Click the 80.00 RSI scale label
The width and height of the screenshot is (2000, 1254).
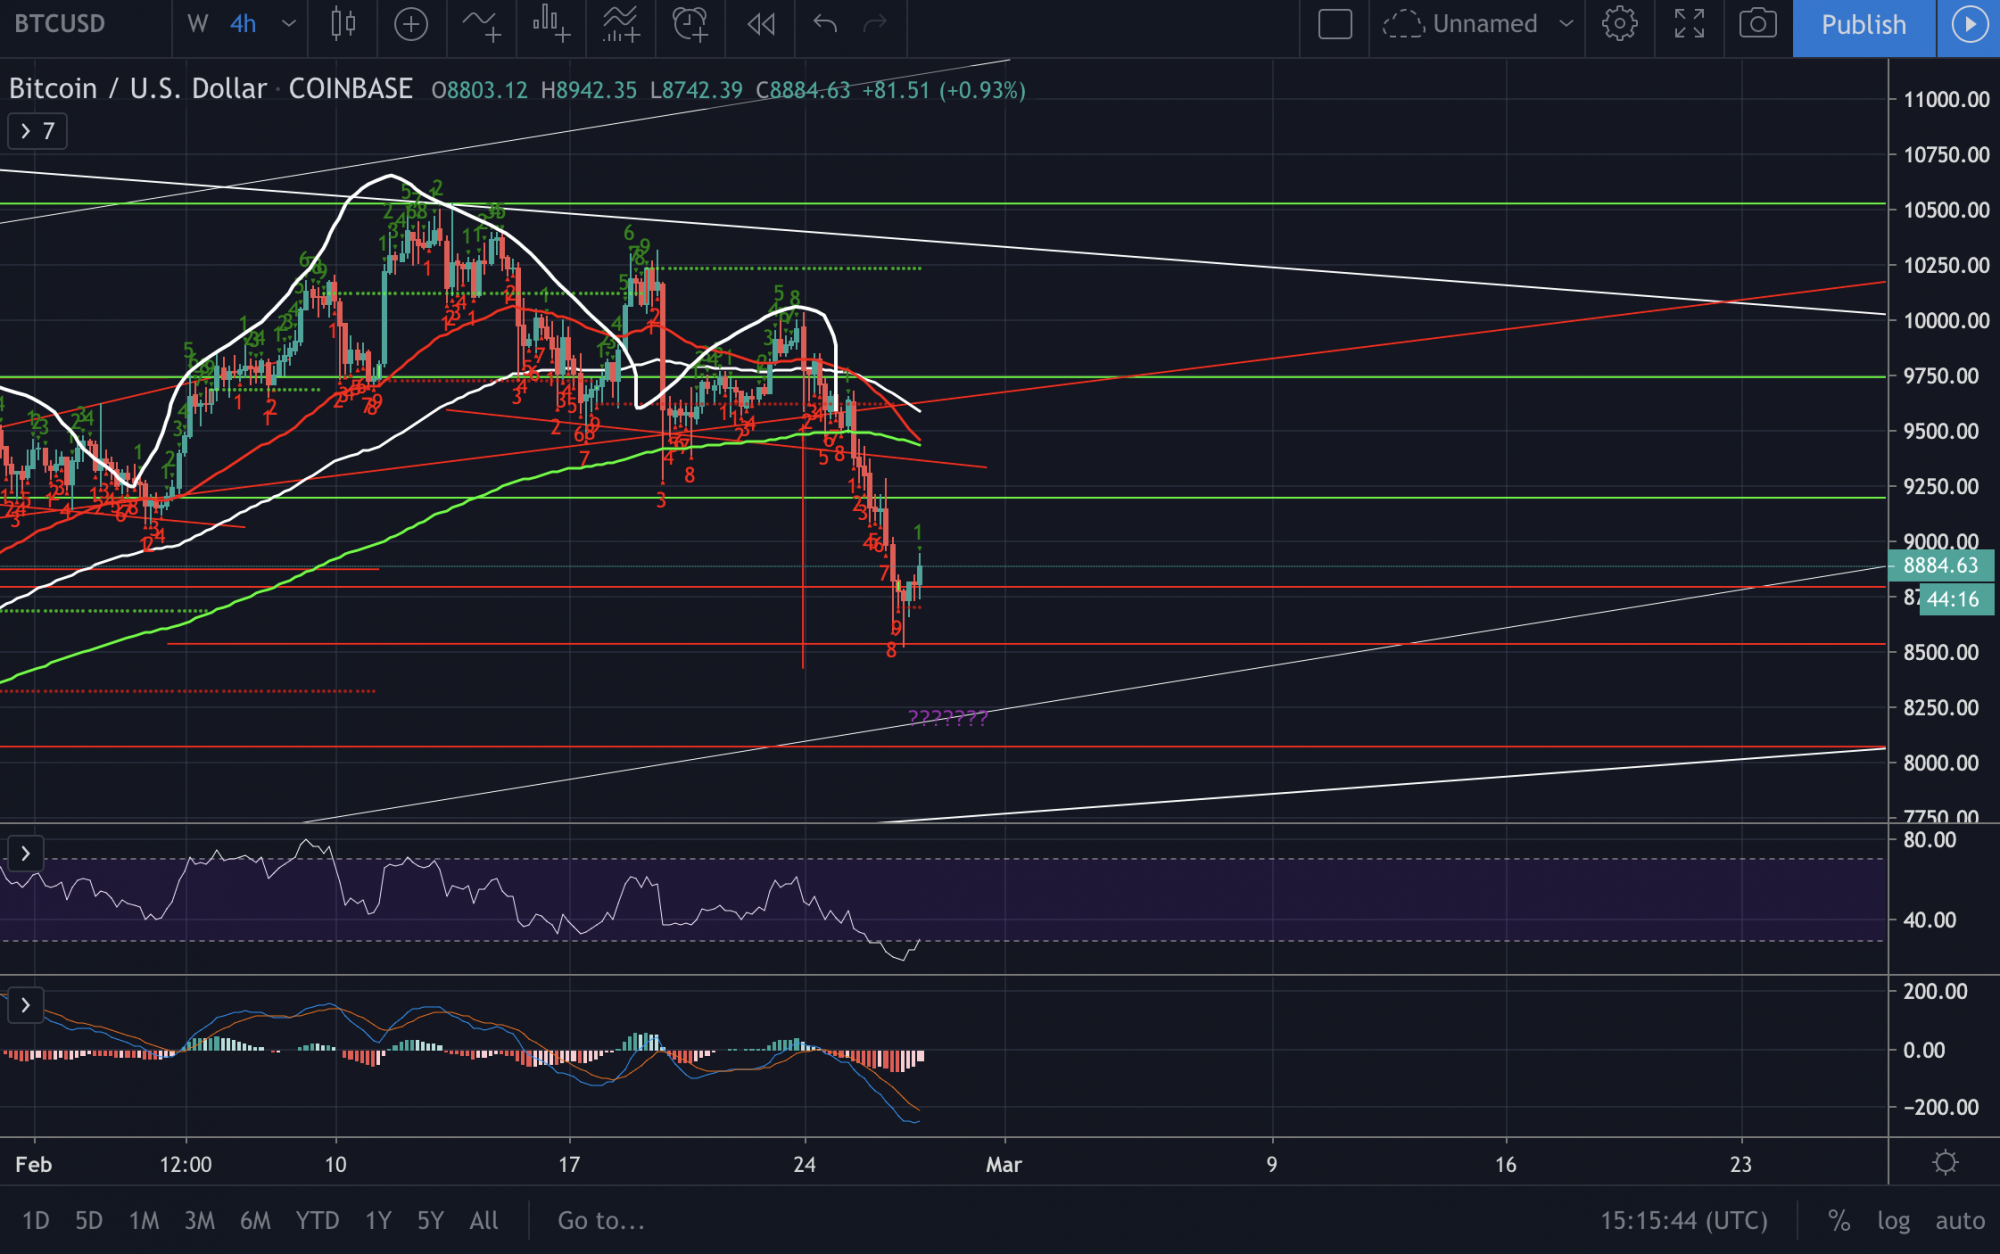pos(1930,840)
